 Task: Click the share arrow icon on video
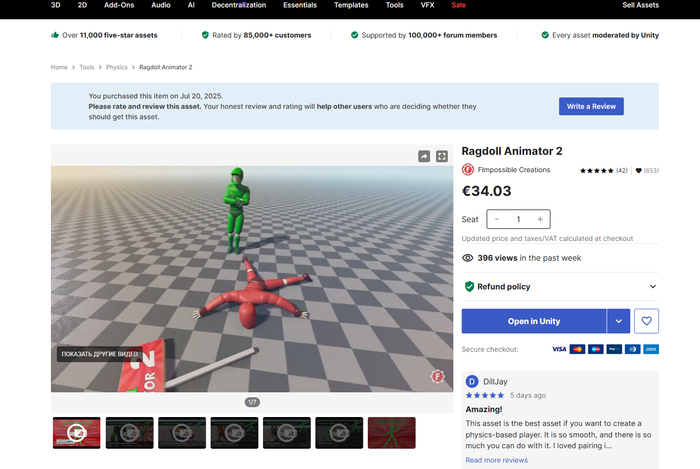[x=424, y=156]
